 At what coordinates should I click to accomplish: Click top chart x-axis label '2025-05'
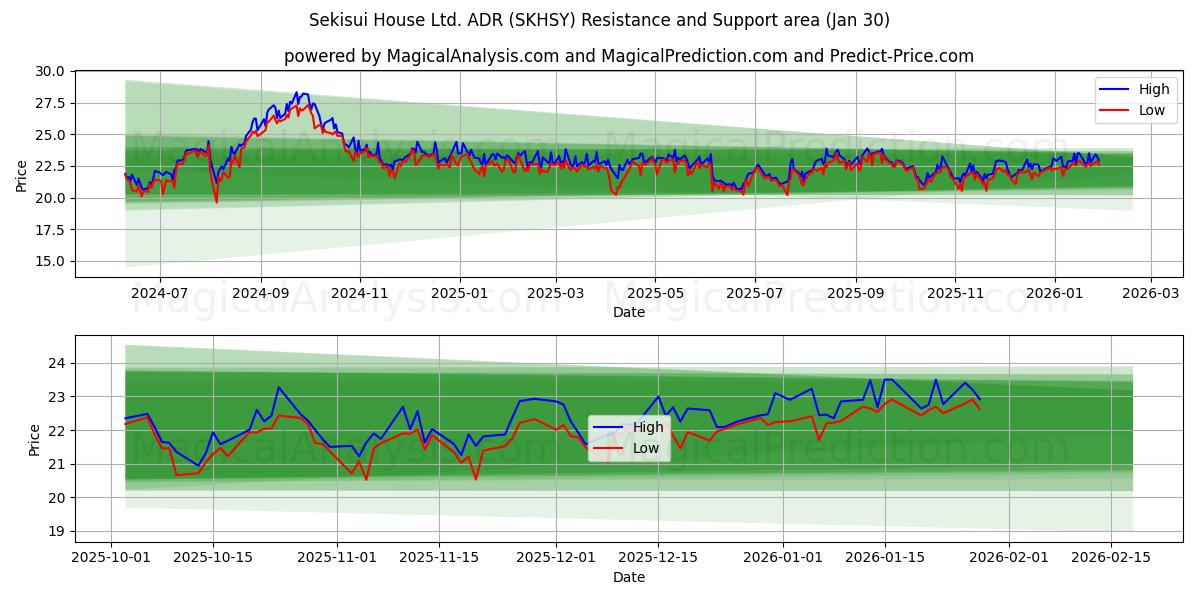click(655, 295)
